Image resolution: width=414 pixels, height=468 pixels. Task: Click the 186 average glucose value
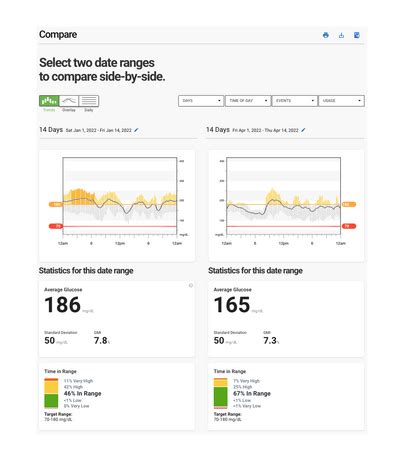[62, 305]
